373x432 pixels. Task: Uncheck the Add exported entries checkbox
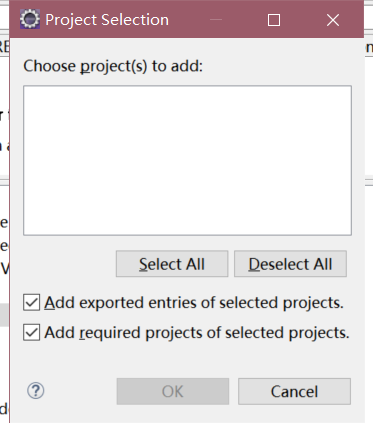32,303
